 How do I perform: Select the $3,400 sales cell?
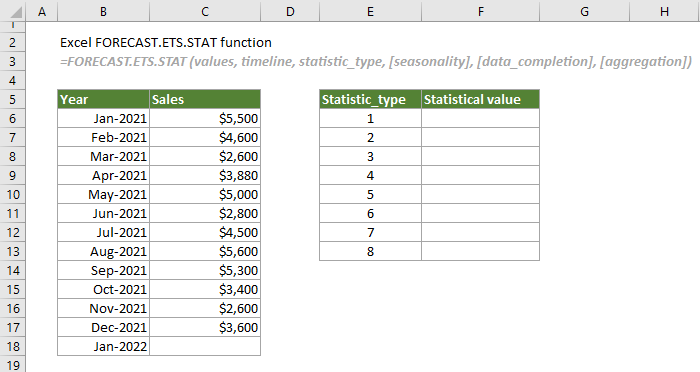pos(205,289)
